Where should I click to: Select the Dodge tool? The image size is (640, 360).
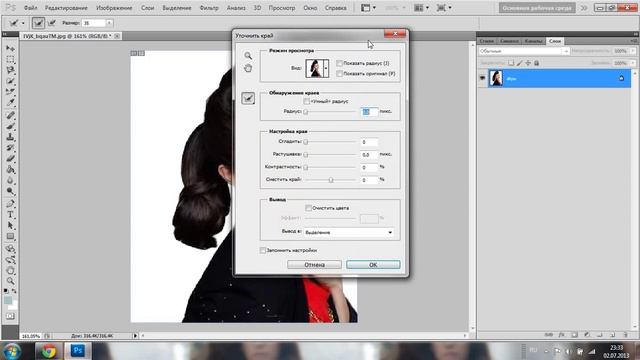[x=10, y=191]
